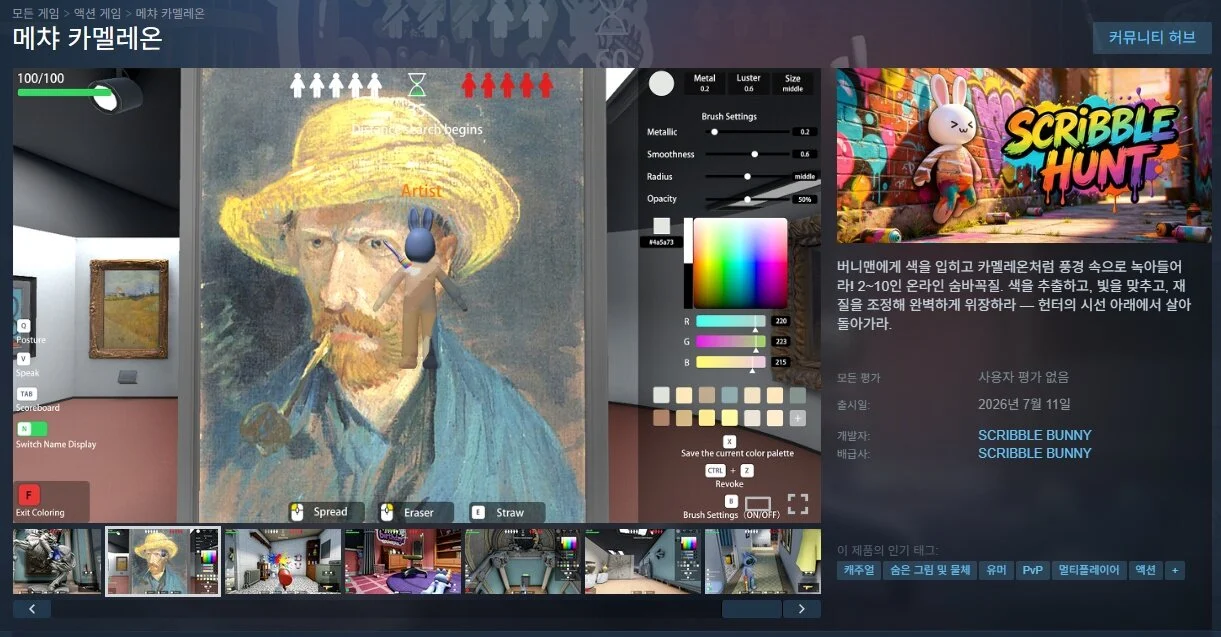1221x637 pixels.
Task: Click the round white brush preview circle
Action: click(662, 84)
